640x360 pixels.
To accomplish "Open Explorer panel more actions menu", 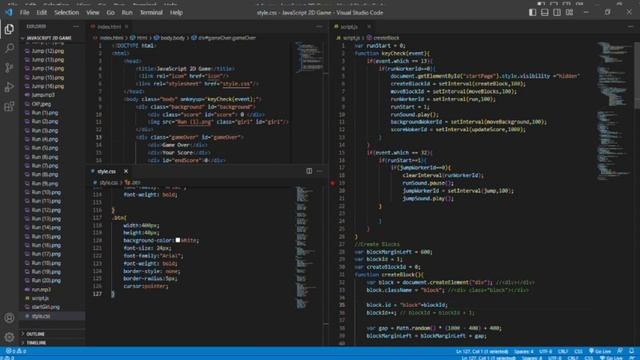I will (76, 27).
